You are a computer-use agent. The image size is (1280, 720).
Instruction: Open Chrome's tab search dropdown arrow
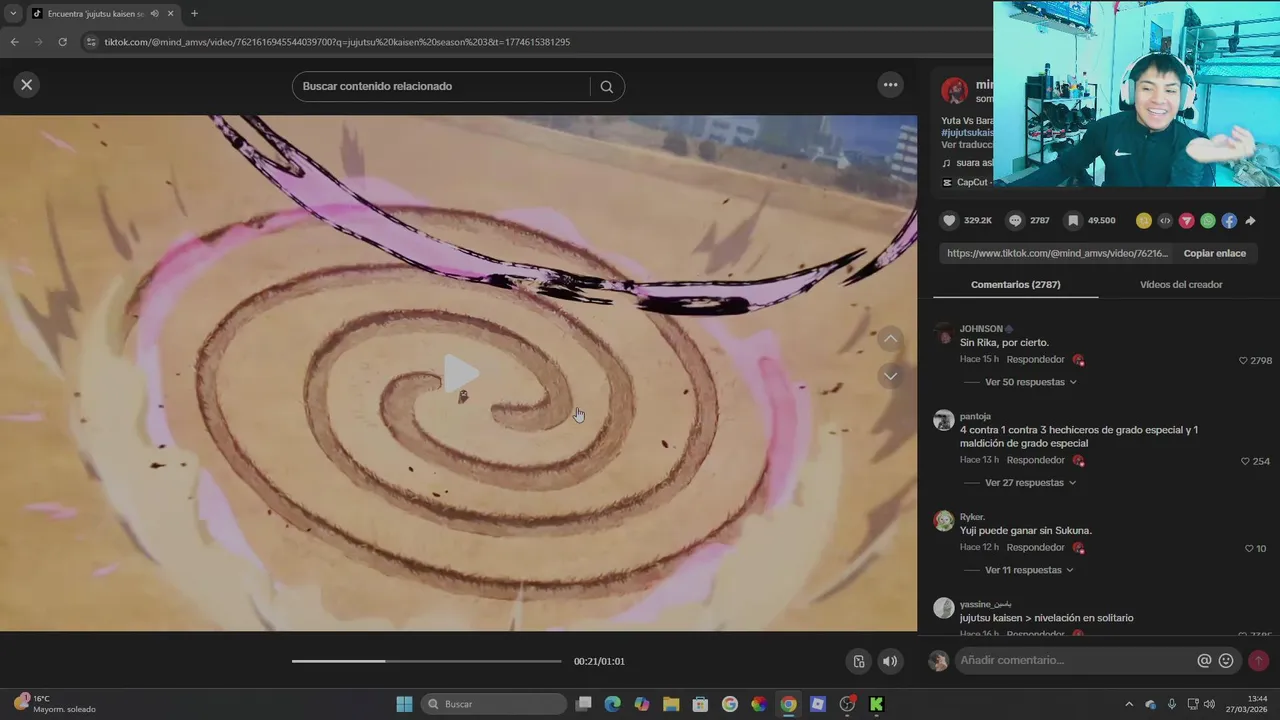pyautogui.click(x=13, y=14)
